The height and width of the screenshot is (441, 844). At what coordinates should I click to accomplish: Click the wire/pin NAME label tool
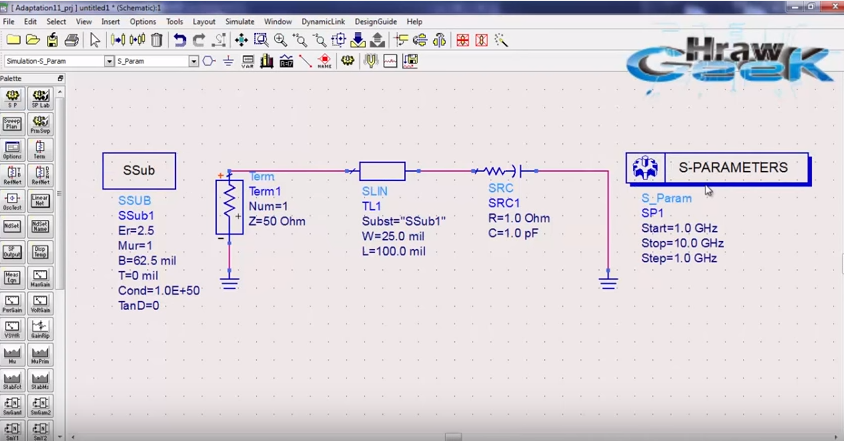click(x=325, y=61)
